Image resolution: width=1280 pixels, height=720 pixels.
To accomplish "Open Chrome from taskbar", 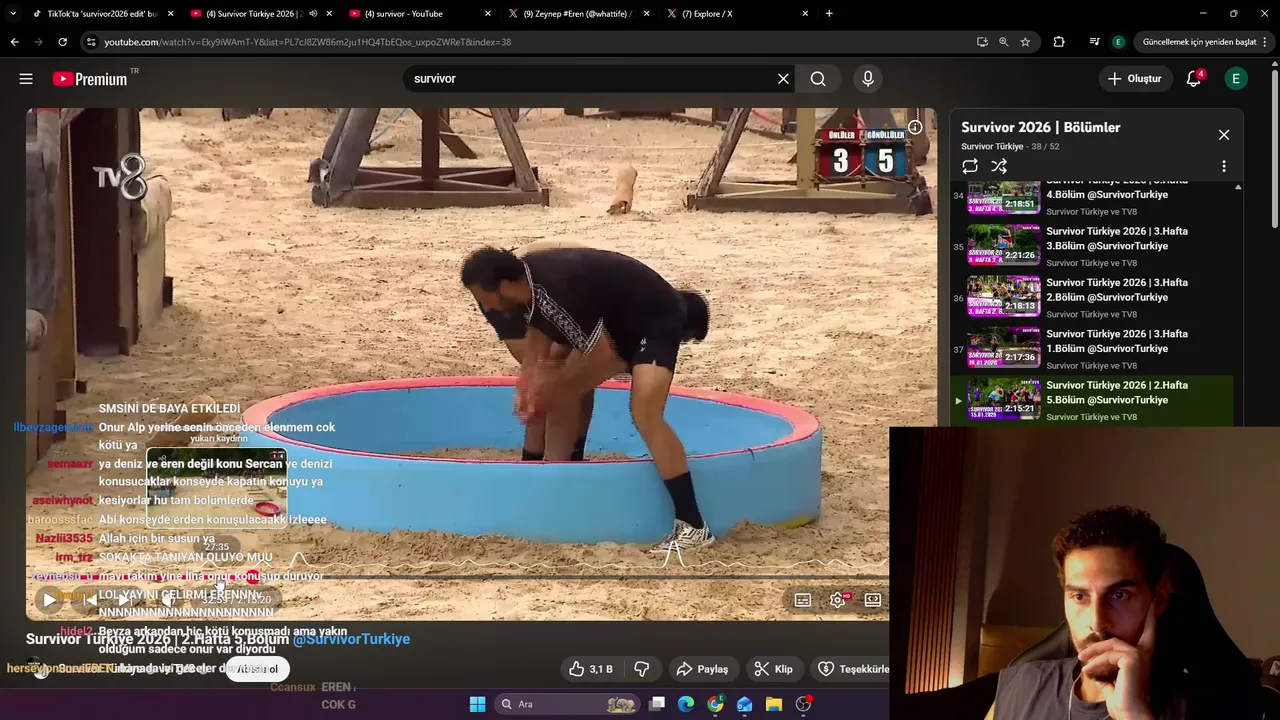I will tap(715, 704).
